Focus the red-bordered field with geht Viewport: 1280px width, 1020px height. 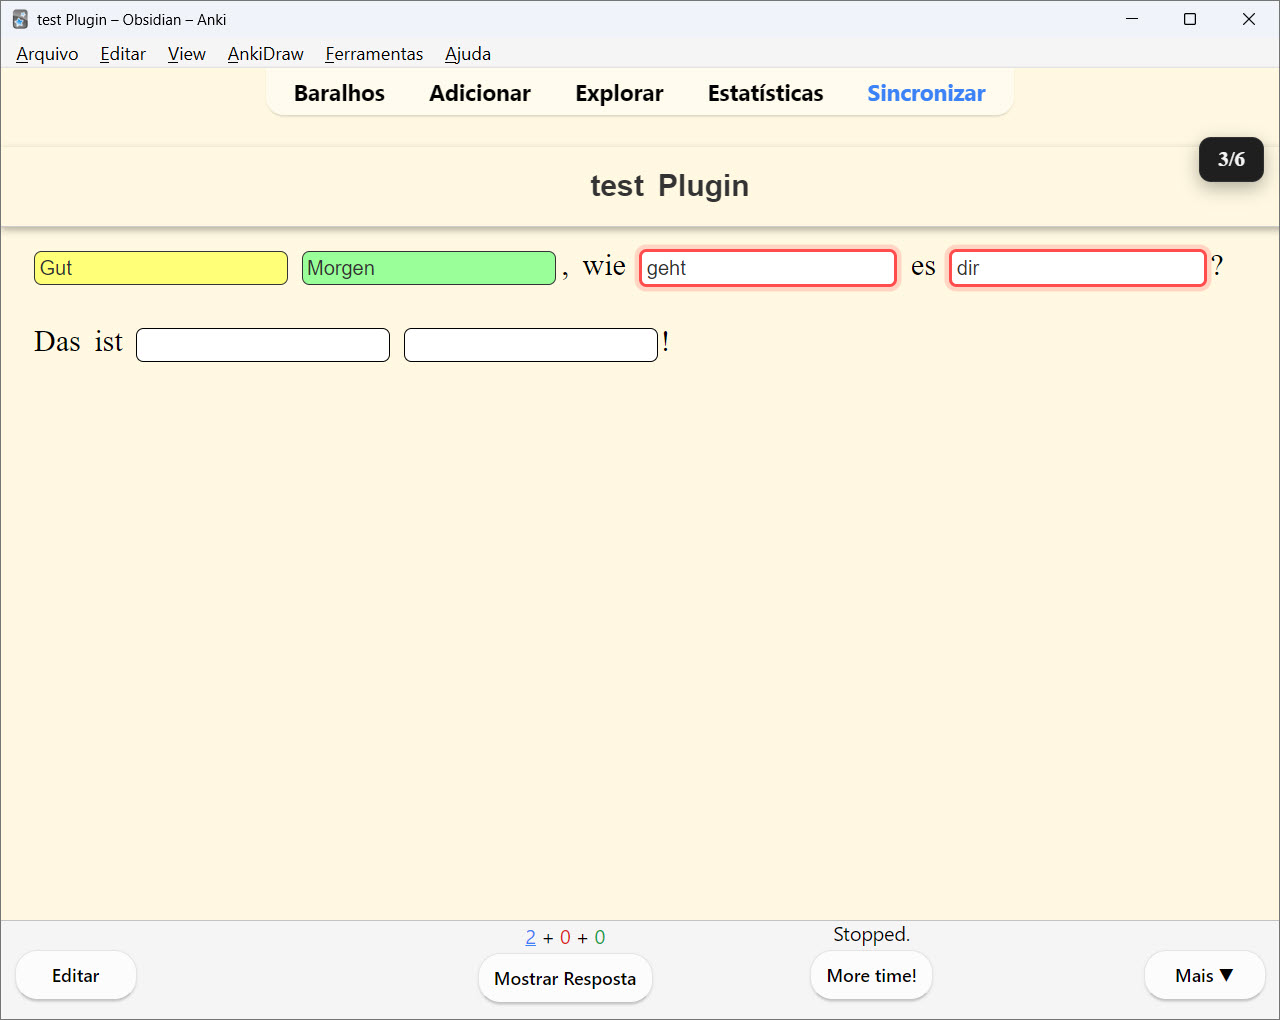tap(768, 268)
